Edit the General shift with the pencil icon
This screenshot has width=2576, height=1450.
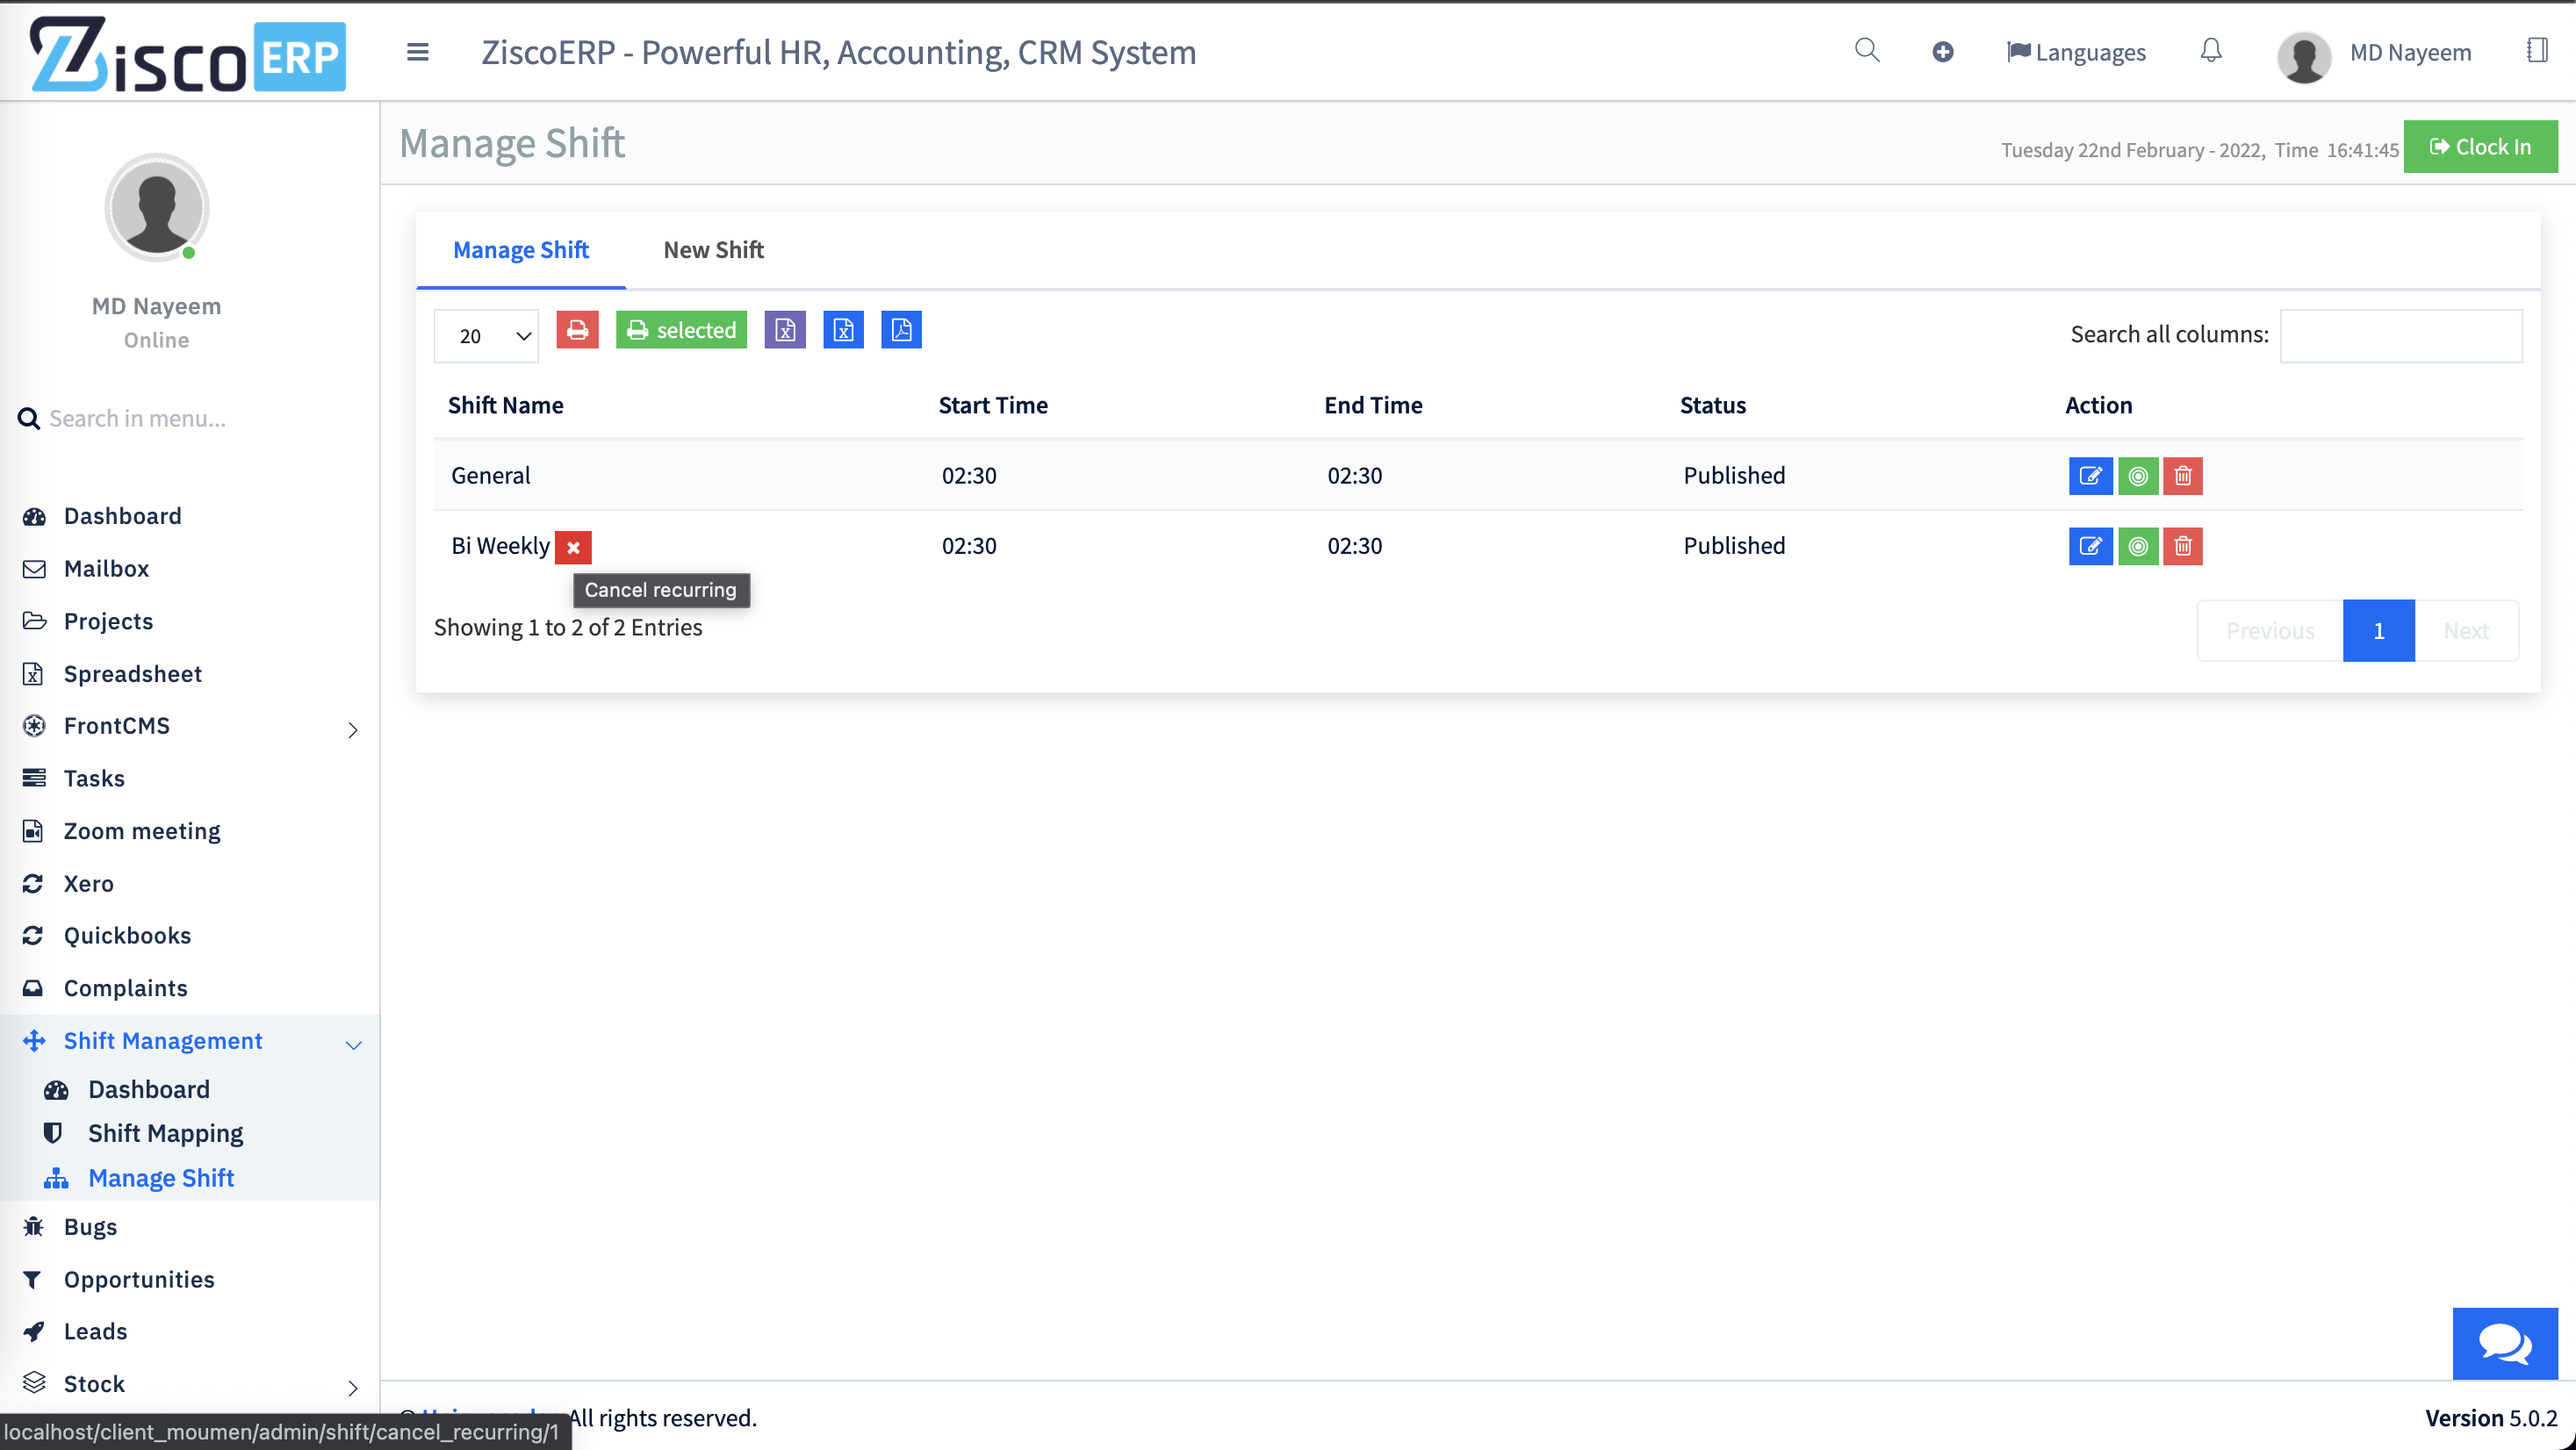[2090, 476]
